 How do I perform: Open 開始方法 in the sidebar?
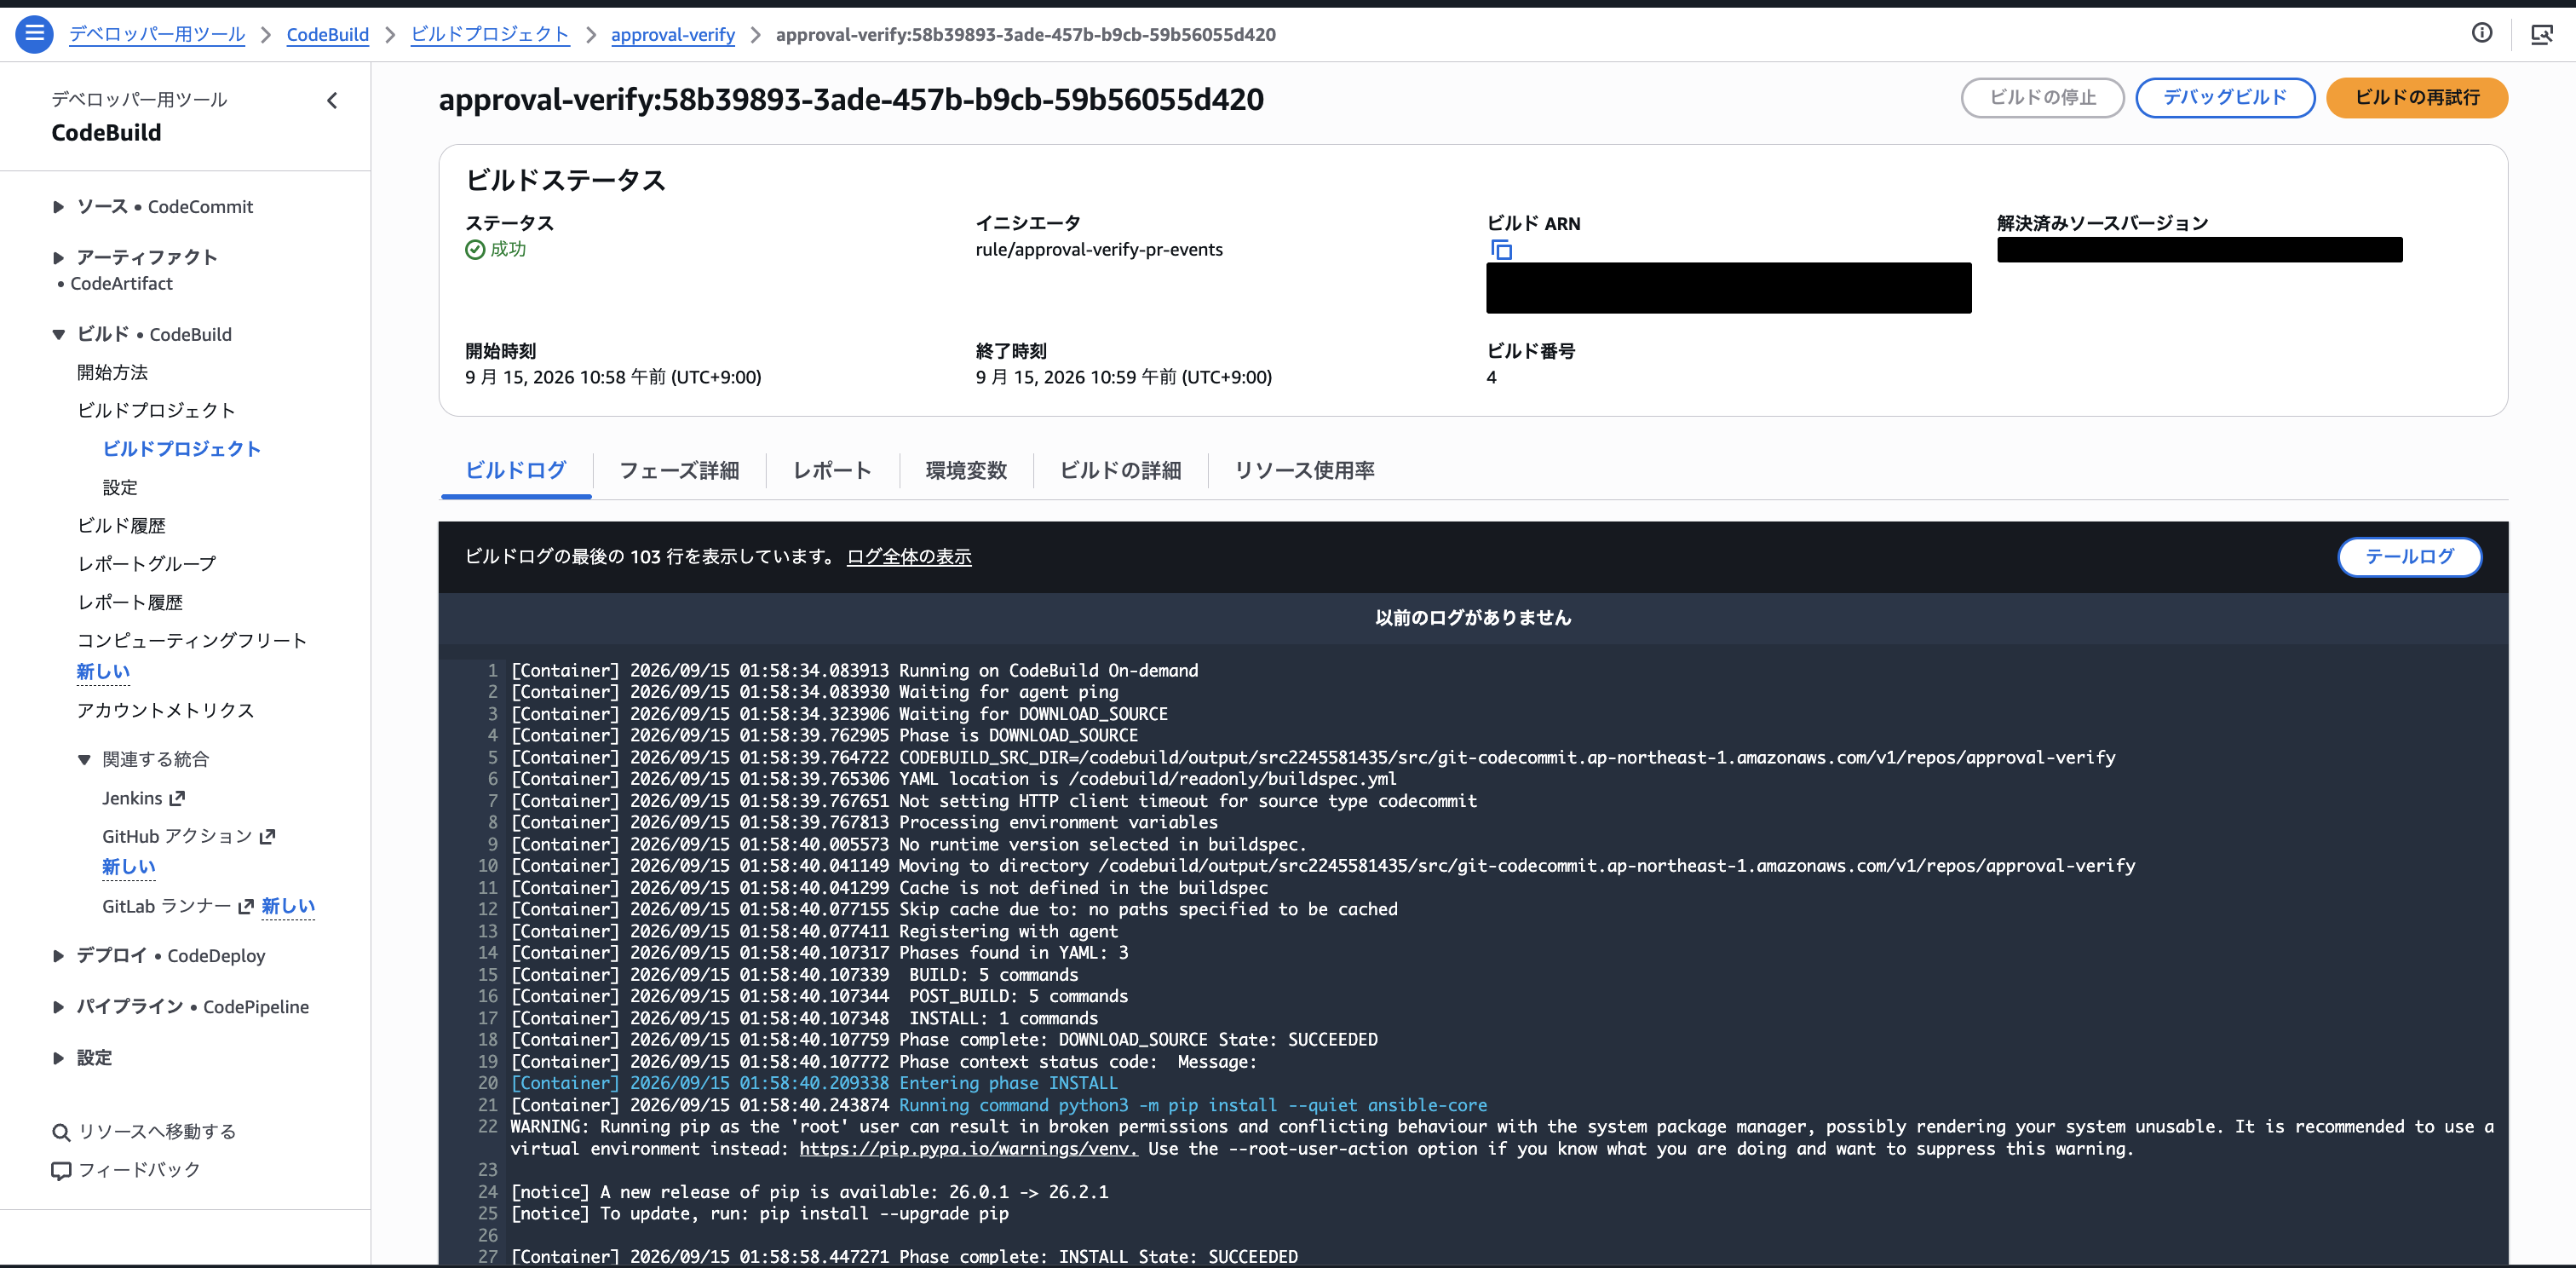click(x=112, y=372)
